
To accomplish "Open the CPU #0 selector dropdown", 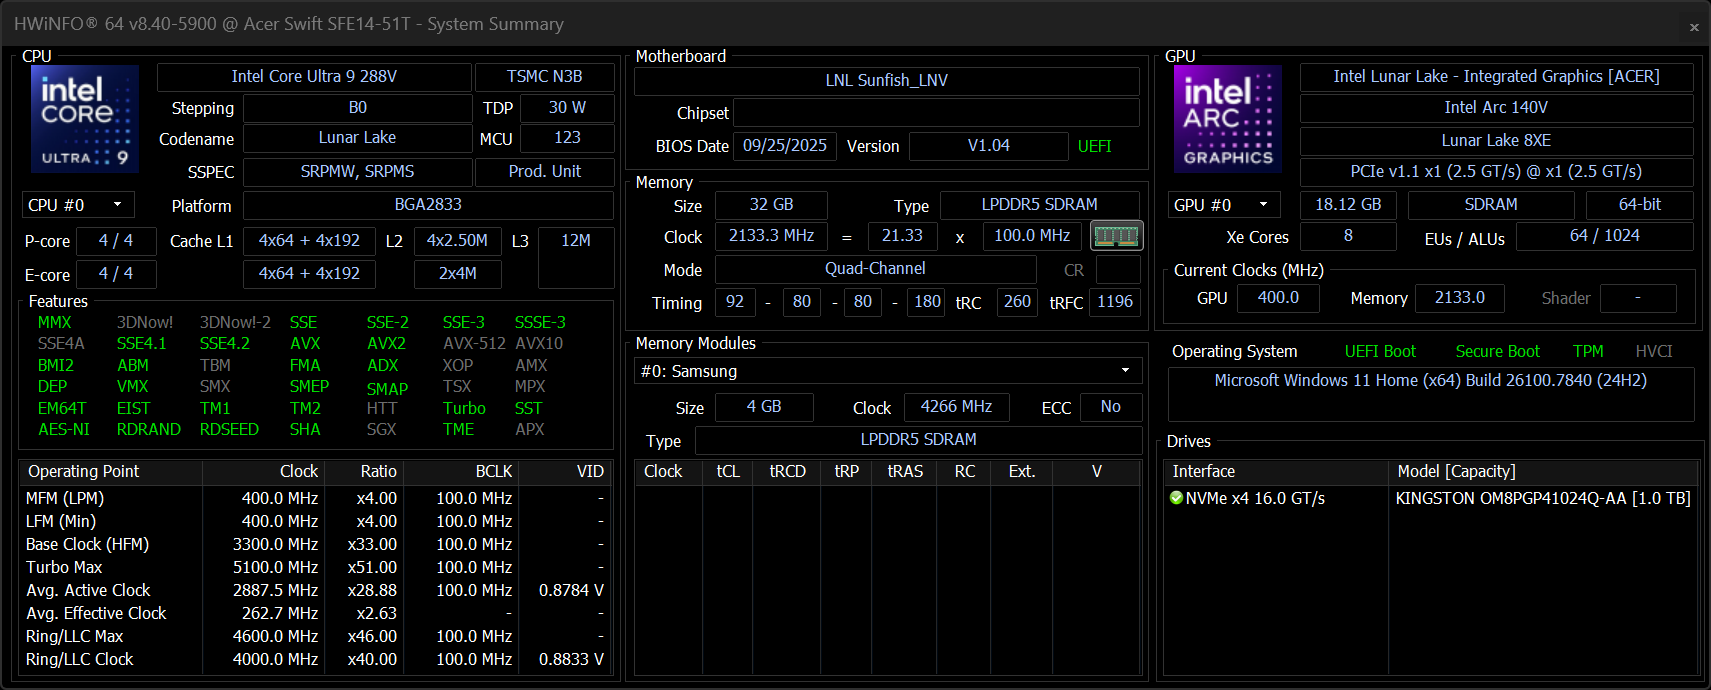I will (x=78, y=205).
